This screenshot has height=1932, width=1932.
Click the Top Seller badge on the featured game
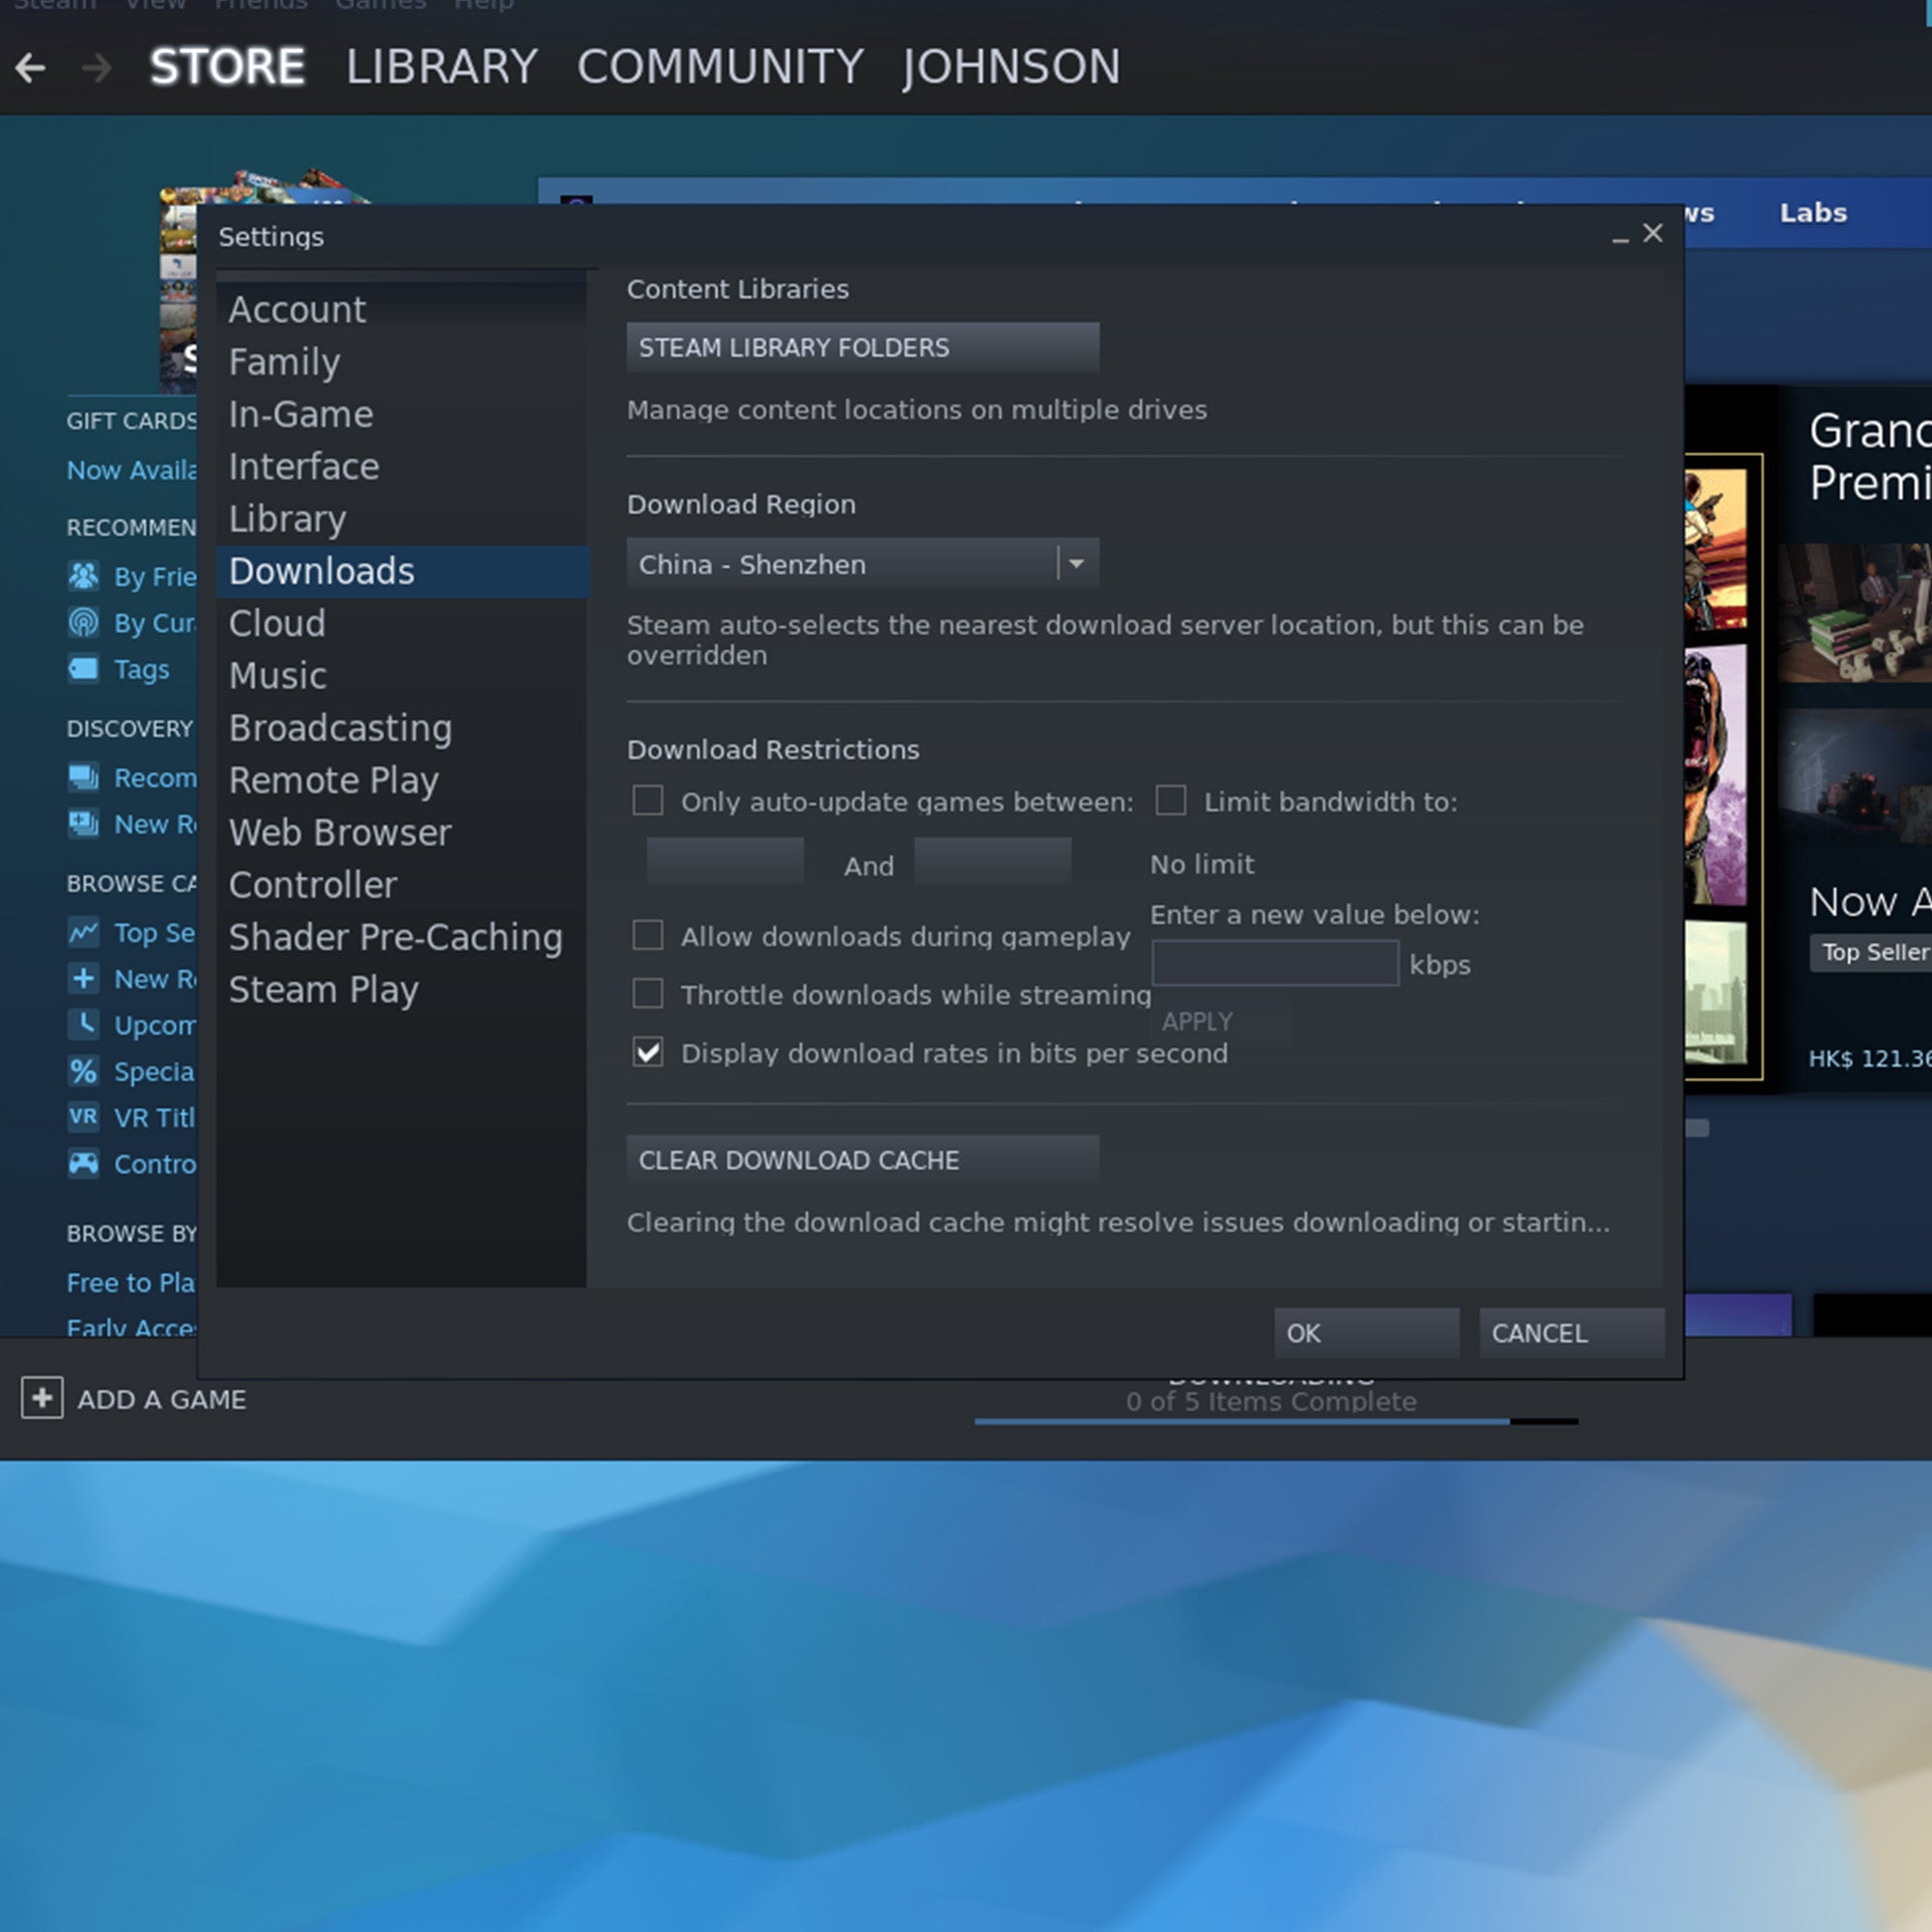[x=1870, y=952]
